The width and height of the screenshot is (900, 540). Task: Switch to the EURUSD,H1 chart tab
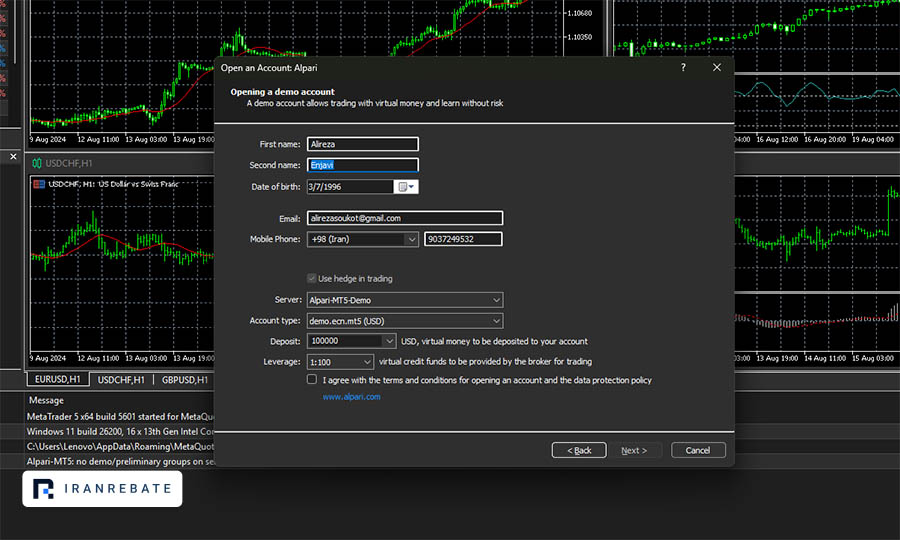tap(57, 379)
